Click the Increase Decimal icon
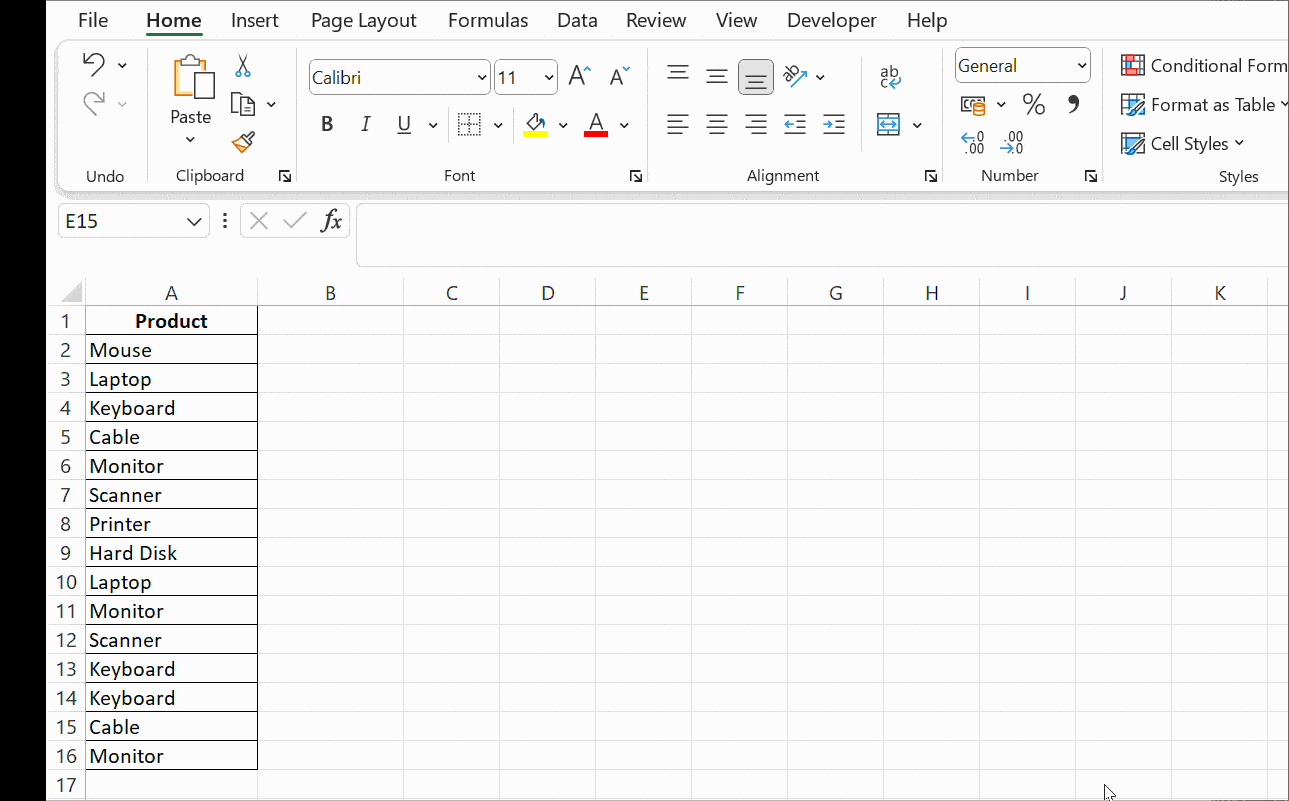 click(x=971, y=143)
